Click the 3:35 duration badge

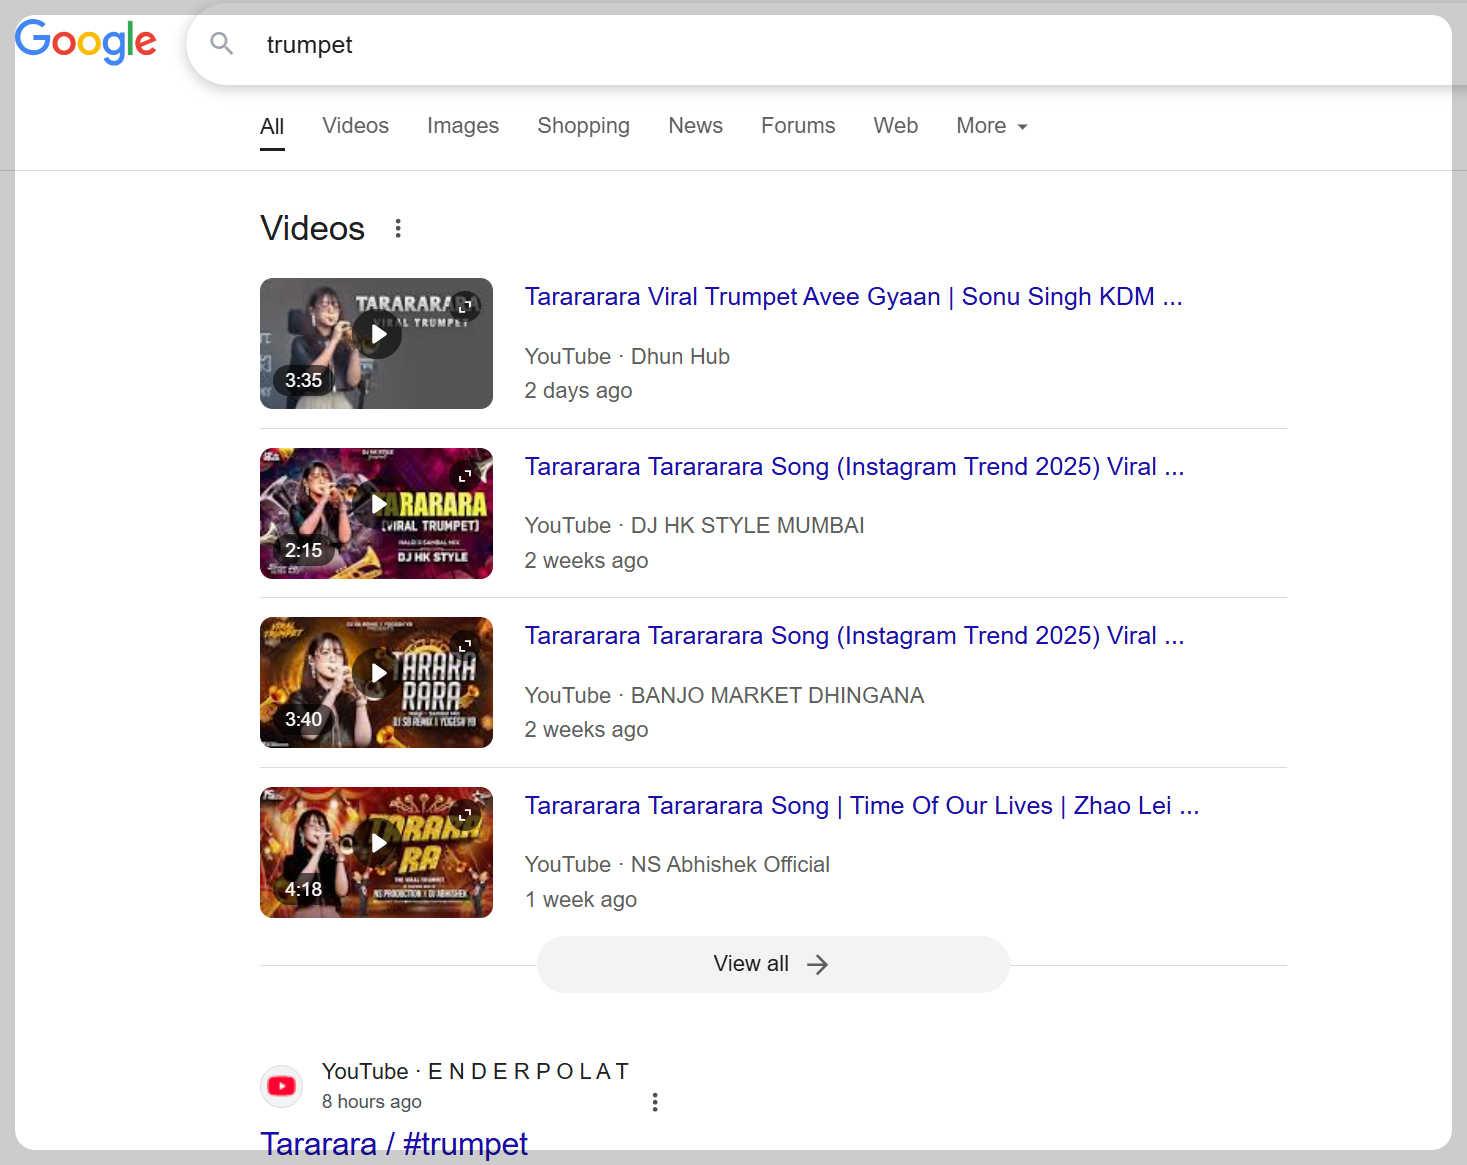click(303, 380)
